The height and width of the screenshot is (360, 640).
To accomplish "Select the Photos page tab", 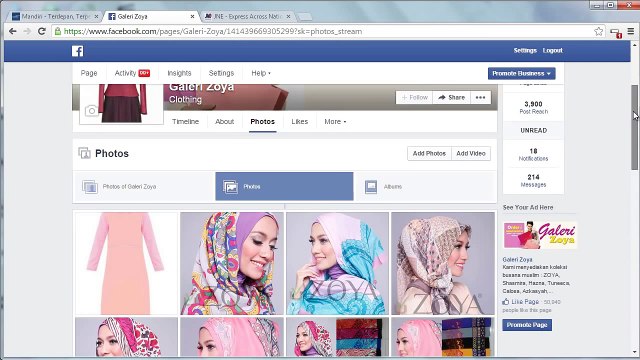I will [x=262, y=122].
